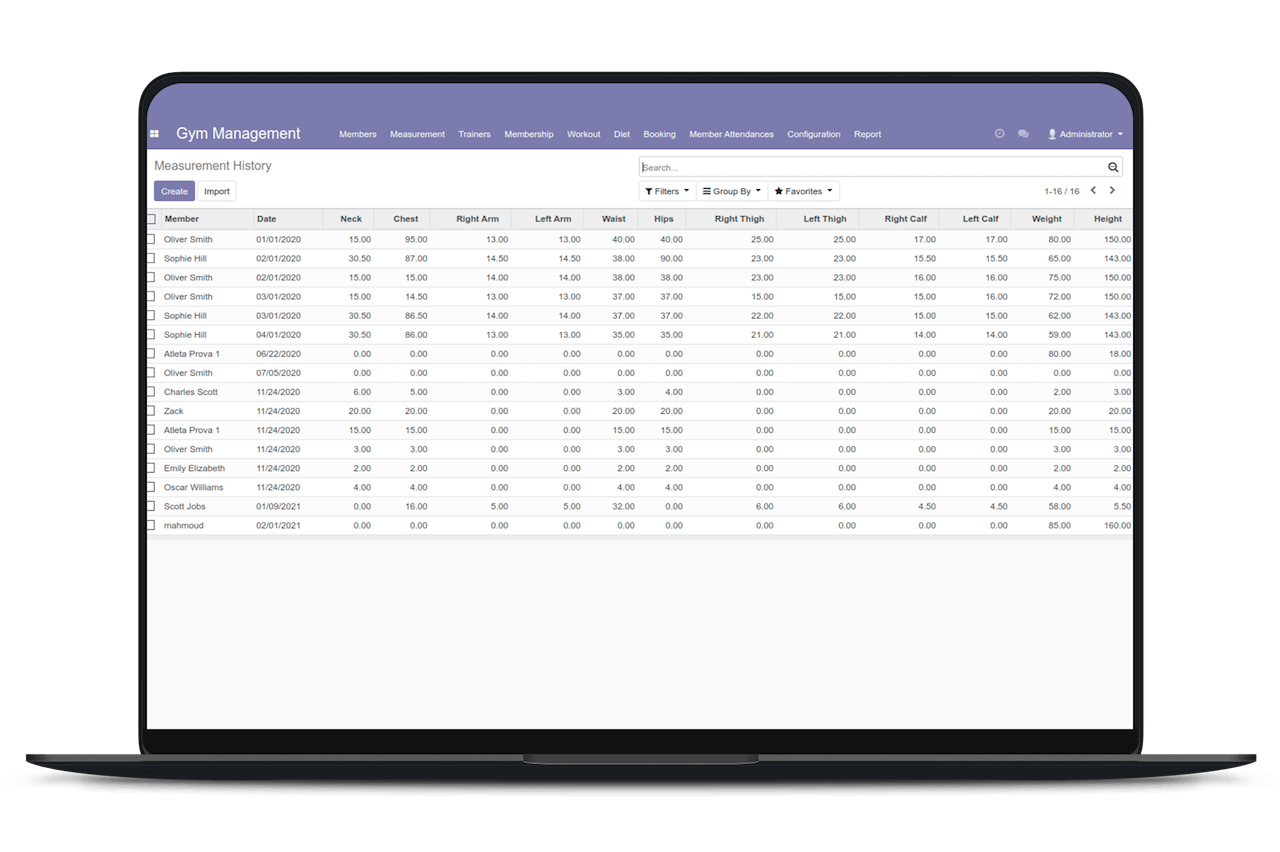1280x852 pixels.
Task: Open the Trainers menu
Action: click(474, 134)
